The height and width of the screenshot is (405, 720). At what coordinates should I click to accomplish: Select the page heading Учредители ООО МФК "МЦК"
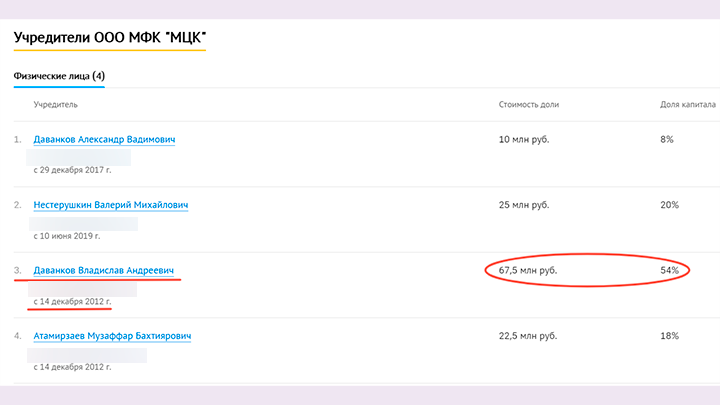tap(110, 38)
